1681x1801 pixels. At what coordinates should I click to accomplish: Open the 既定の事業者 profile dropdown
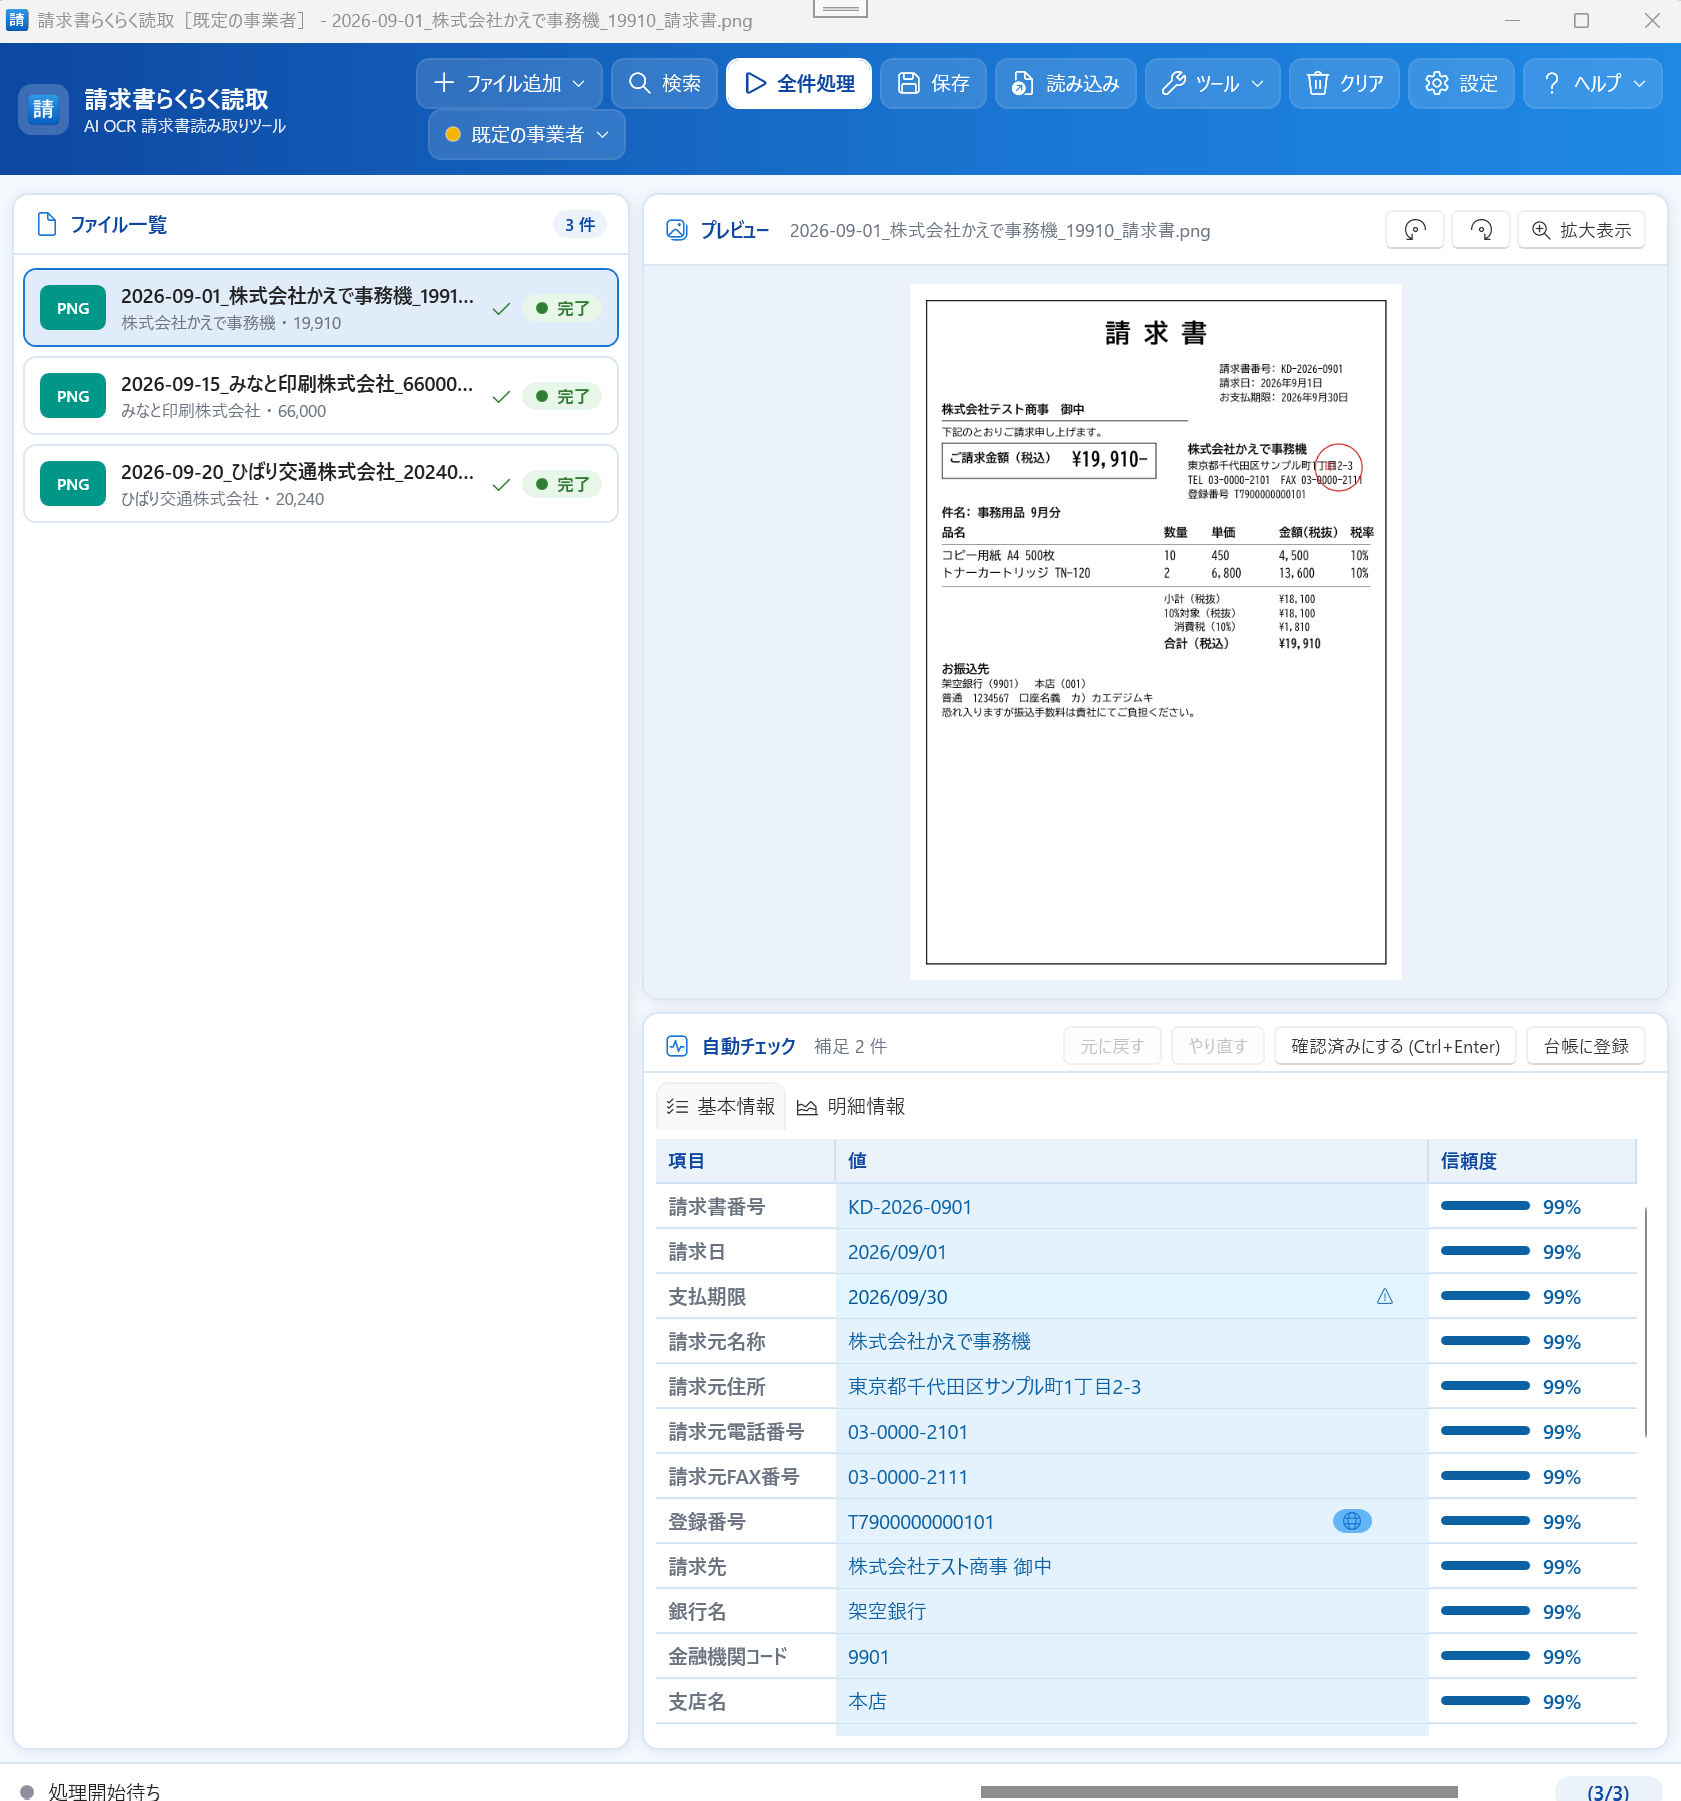(527, 134)
